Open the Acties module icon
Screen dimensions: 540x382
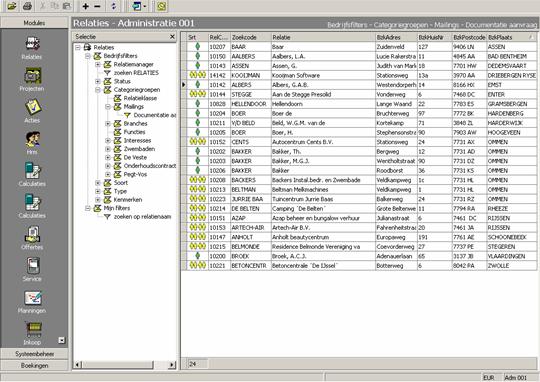(33, 107)
